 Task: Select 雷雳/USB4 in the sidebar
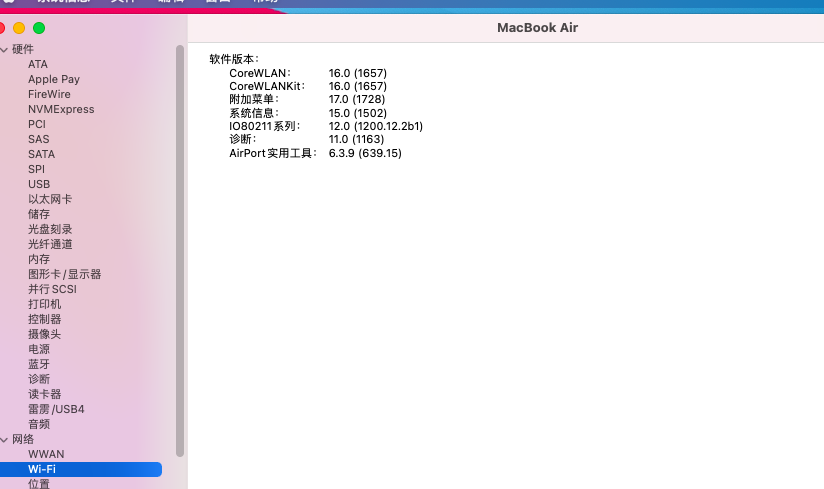[x=56, y=409]
